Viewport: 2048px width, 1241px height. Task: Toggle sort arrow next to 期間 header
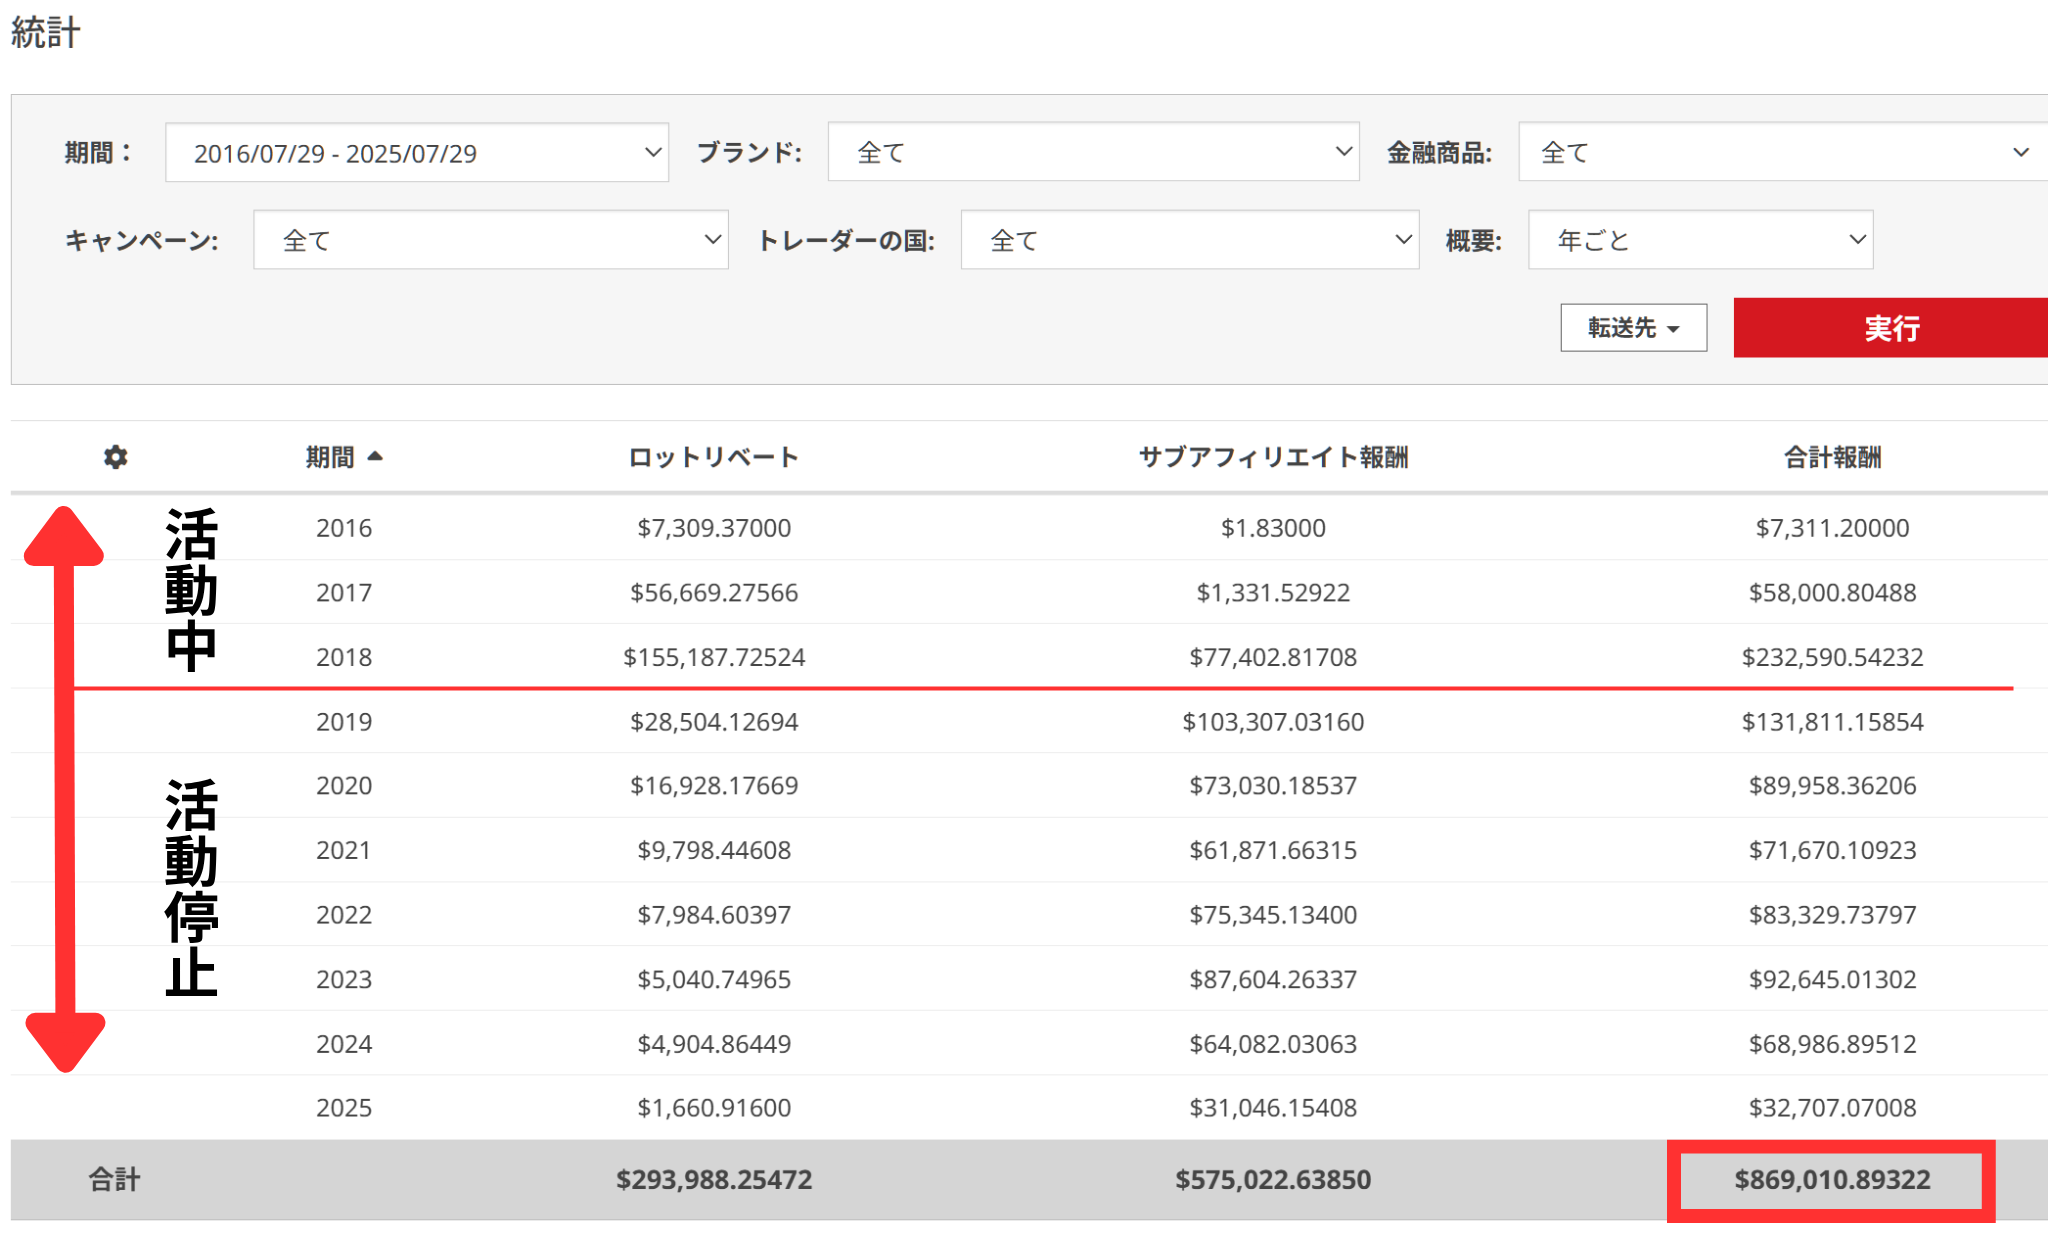(x=375, y=456)
